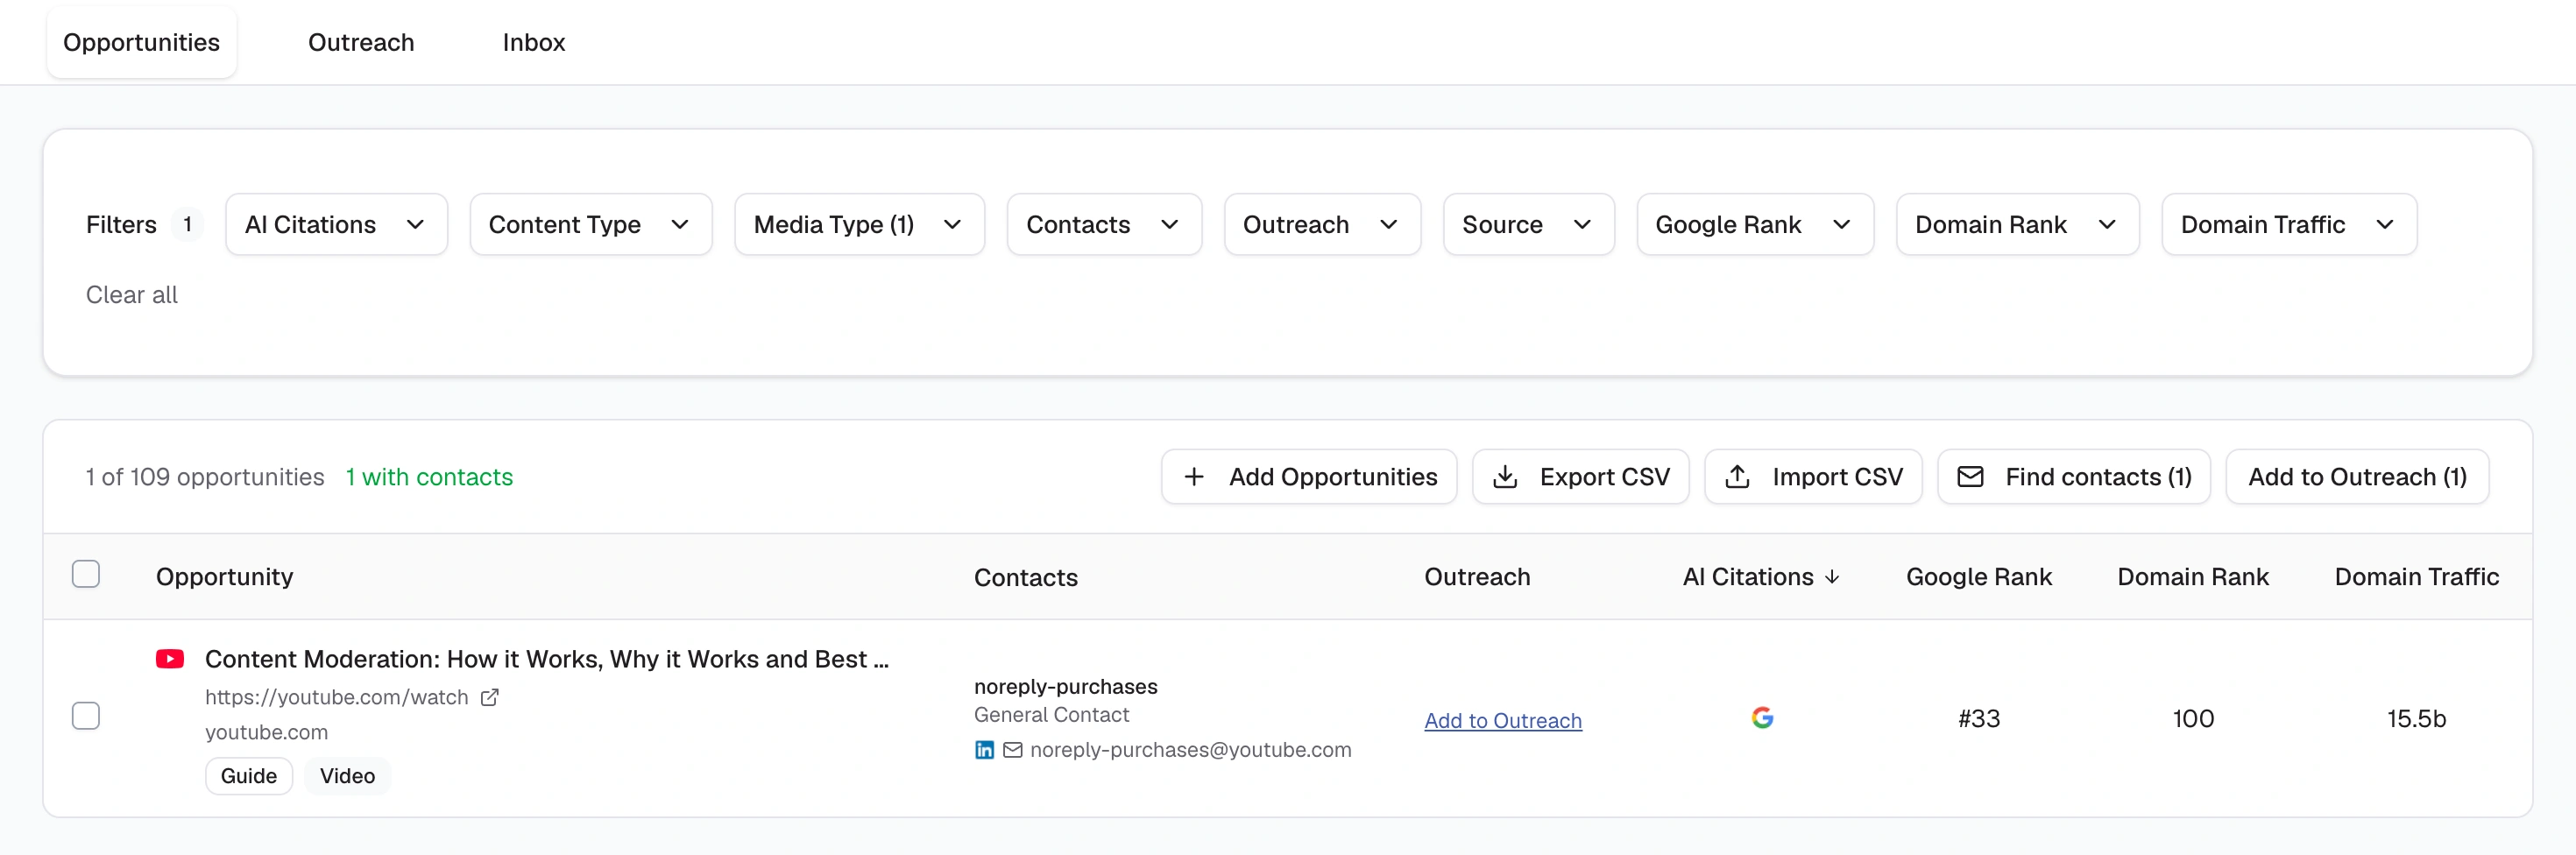
Task: Open the Domain Traffic filter dropdown
Action: [x=2289, y=225]
